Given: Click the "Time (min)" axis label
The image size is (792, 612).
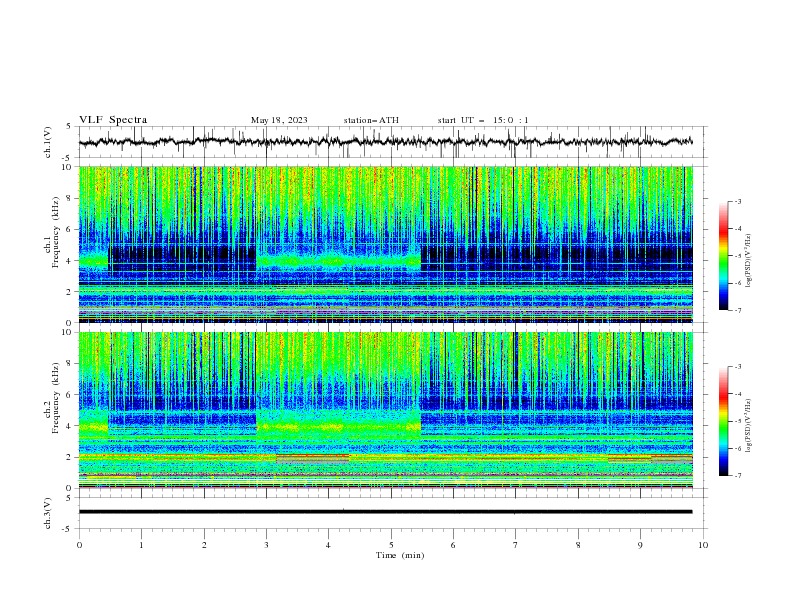Looking at the screenshot, I should coord(400,555).
